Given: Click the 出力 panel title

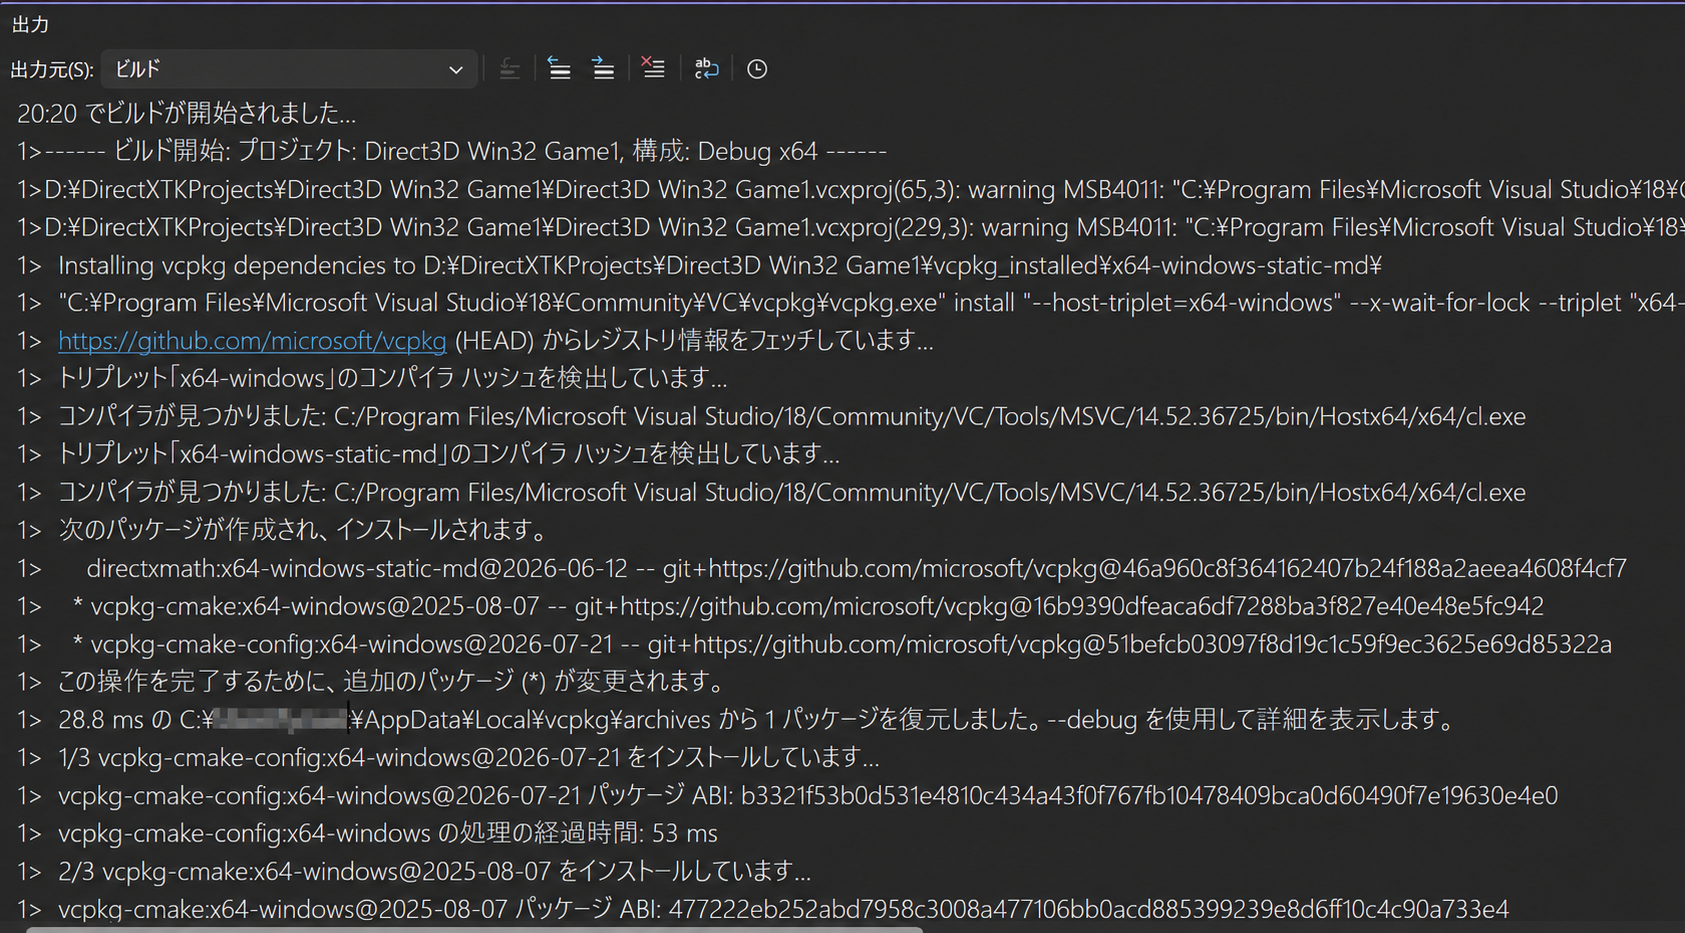Looking at the screenshot, I should [x=30, y=24].
